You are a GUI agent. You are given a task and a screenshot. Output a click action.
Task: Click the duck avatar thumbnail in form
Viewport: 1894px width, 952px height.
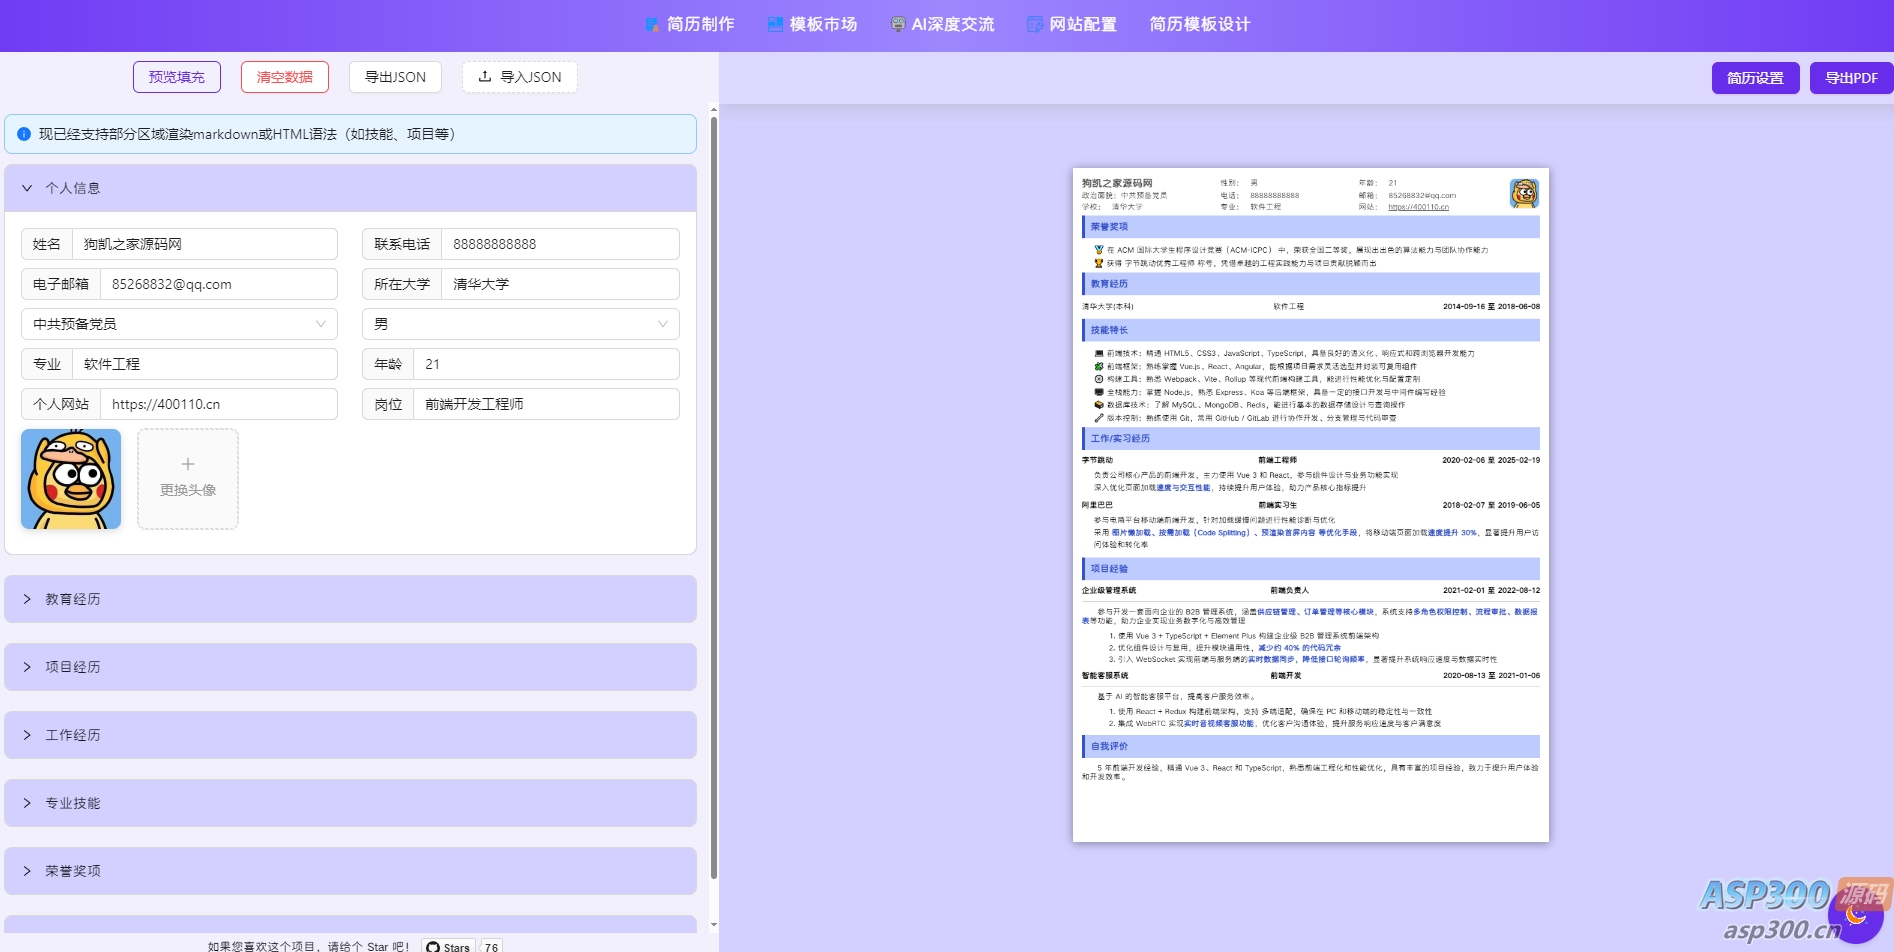[x=71, y=479]
